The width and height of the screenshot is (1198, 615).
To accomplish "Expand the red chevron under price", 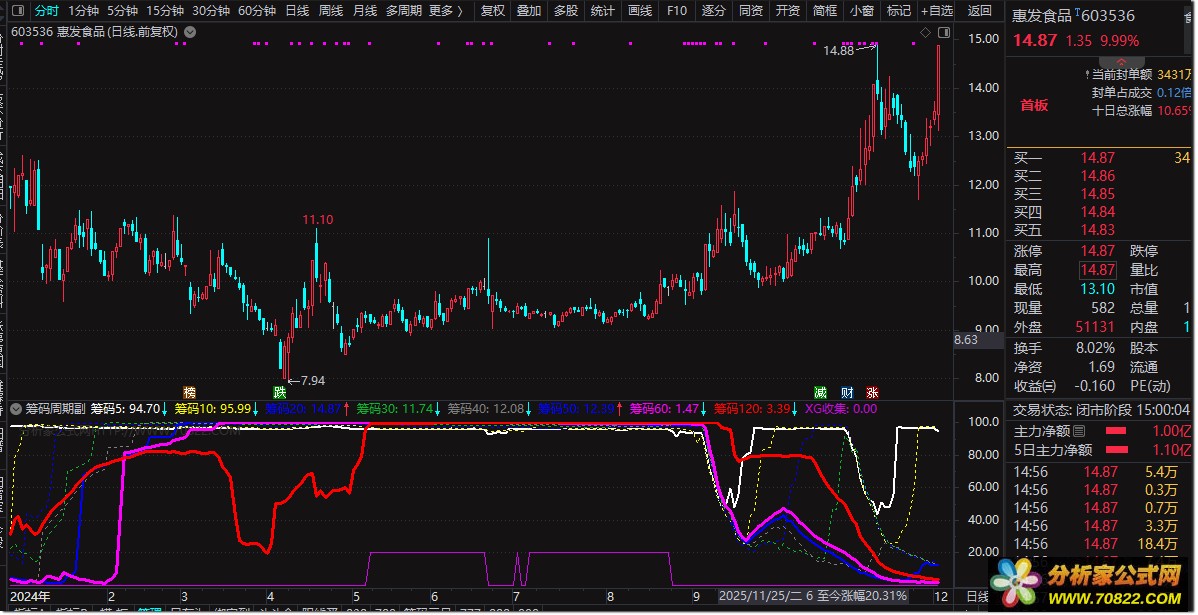I will click(1121, 62).
